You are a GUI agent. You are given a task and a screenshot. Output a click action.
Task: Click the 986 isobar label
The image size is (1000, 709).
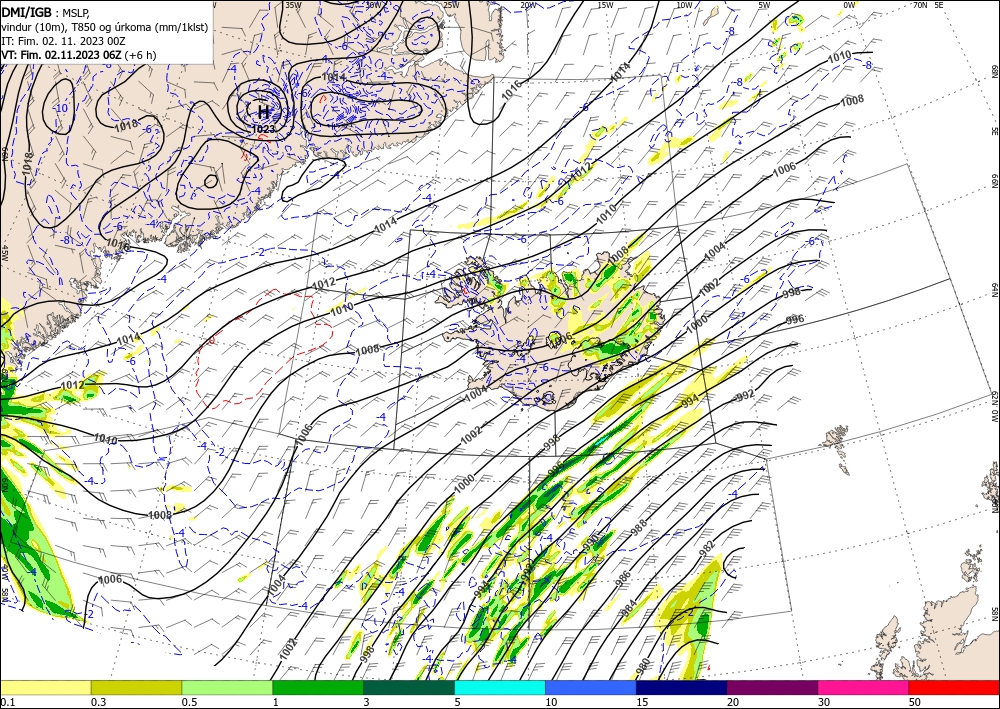tap(623, 578)
